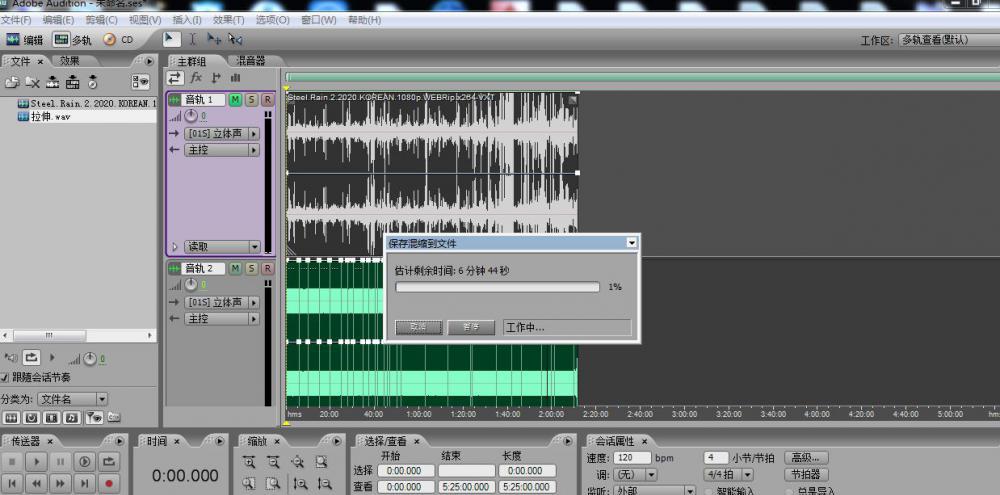This screenshot has height=495, width=1000.
Task: Open the 4/4拍 time signature dropdown
Action: coord(728,475)
